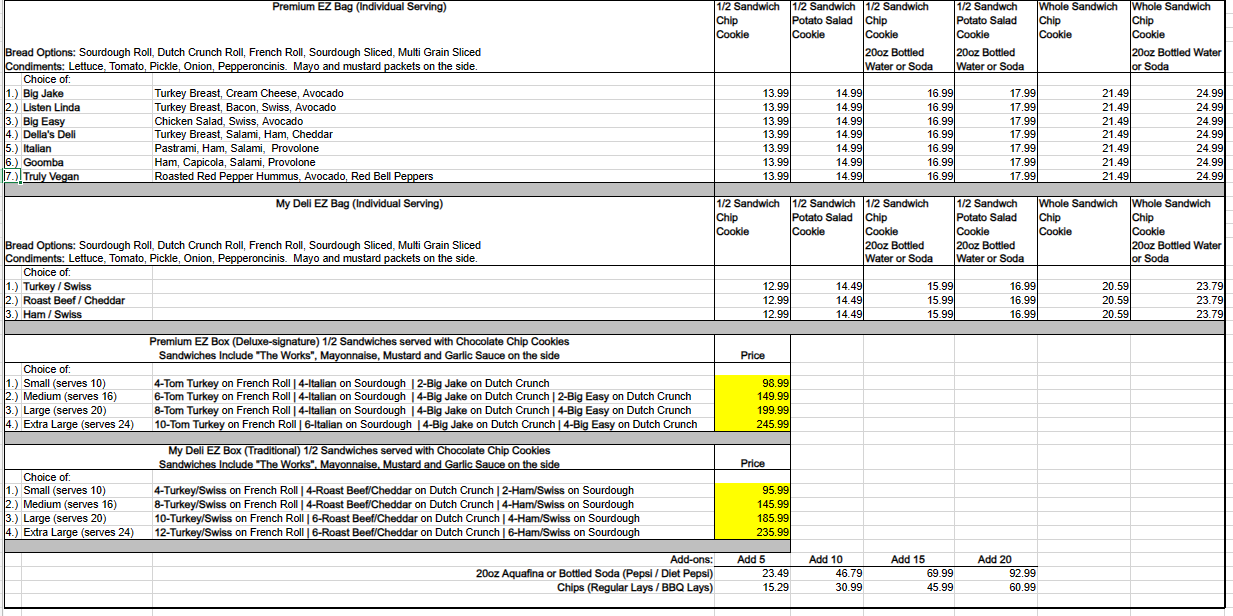Click the yellow 98.99 price cell
This screenshot has width=1233, height=616.
(x=752, y=383)
